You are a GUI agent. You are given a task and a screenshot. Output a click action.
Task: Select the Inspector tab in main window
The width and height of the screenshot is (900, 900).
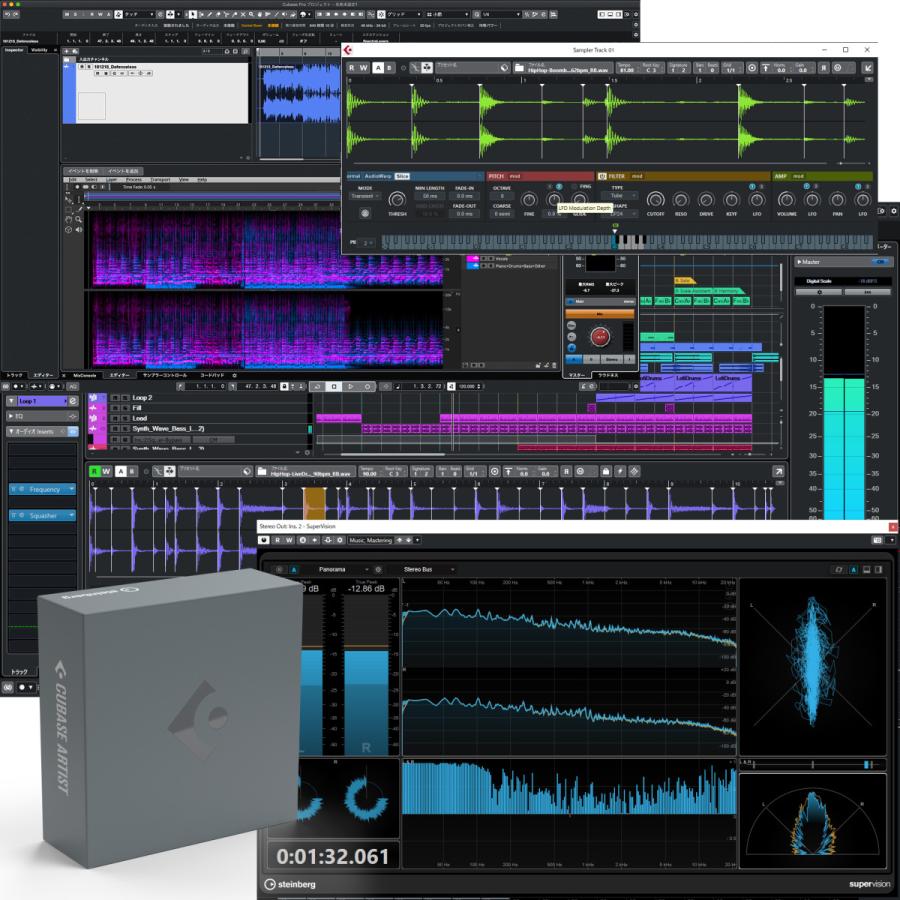14,50
